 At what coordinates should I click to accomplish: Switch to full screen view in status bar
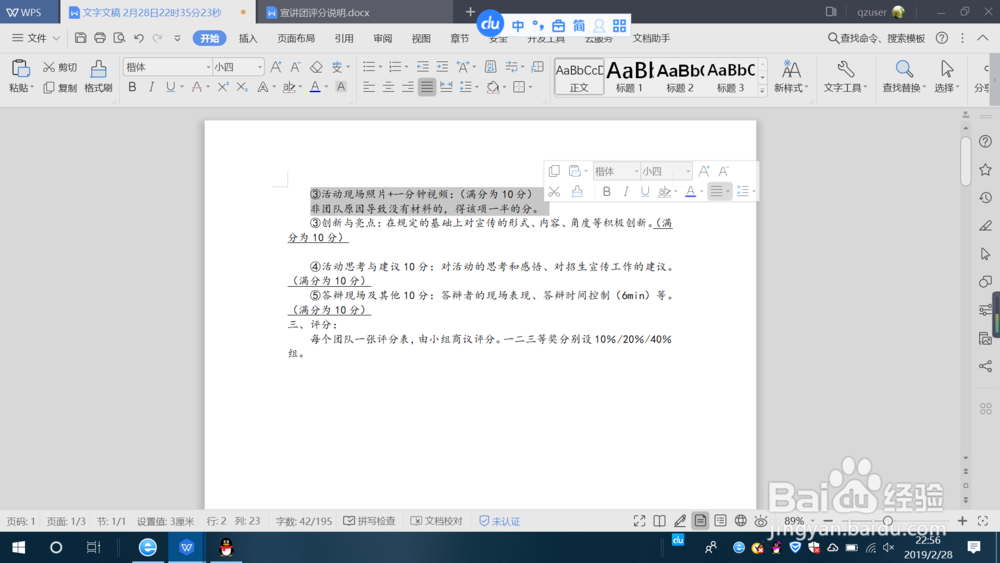pyautogui.click(x=639, y=521)
